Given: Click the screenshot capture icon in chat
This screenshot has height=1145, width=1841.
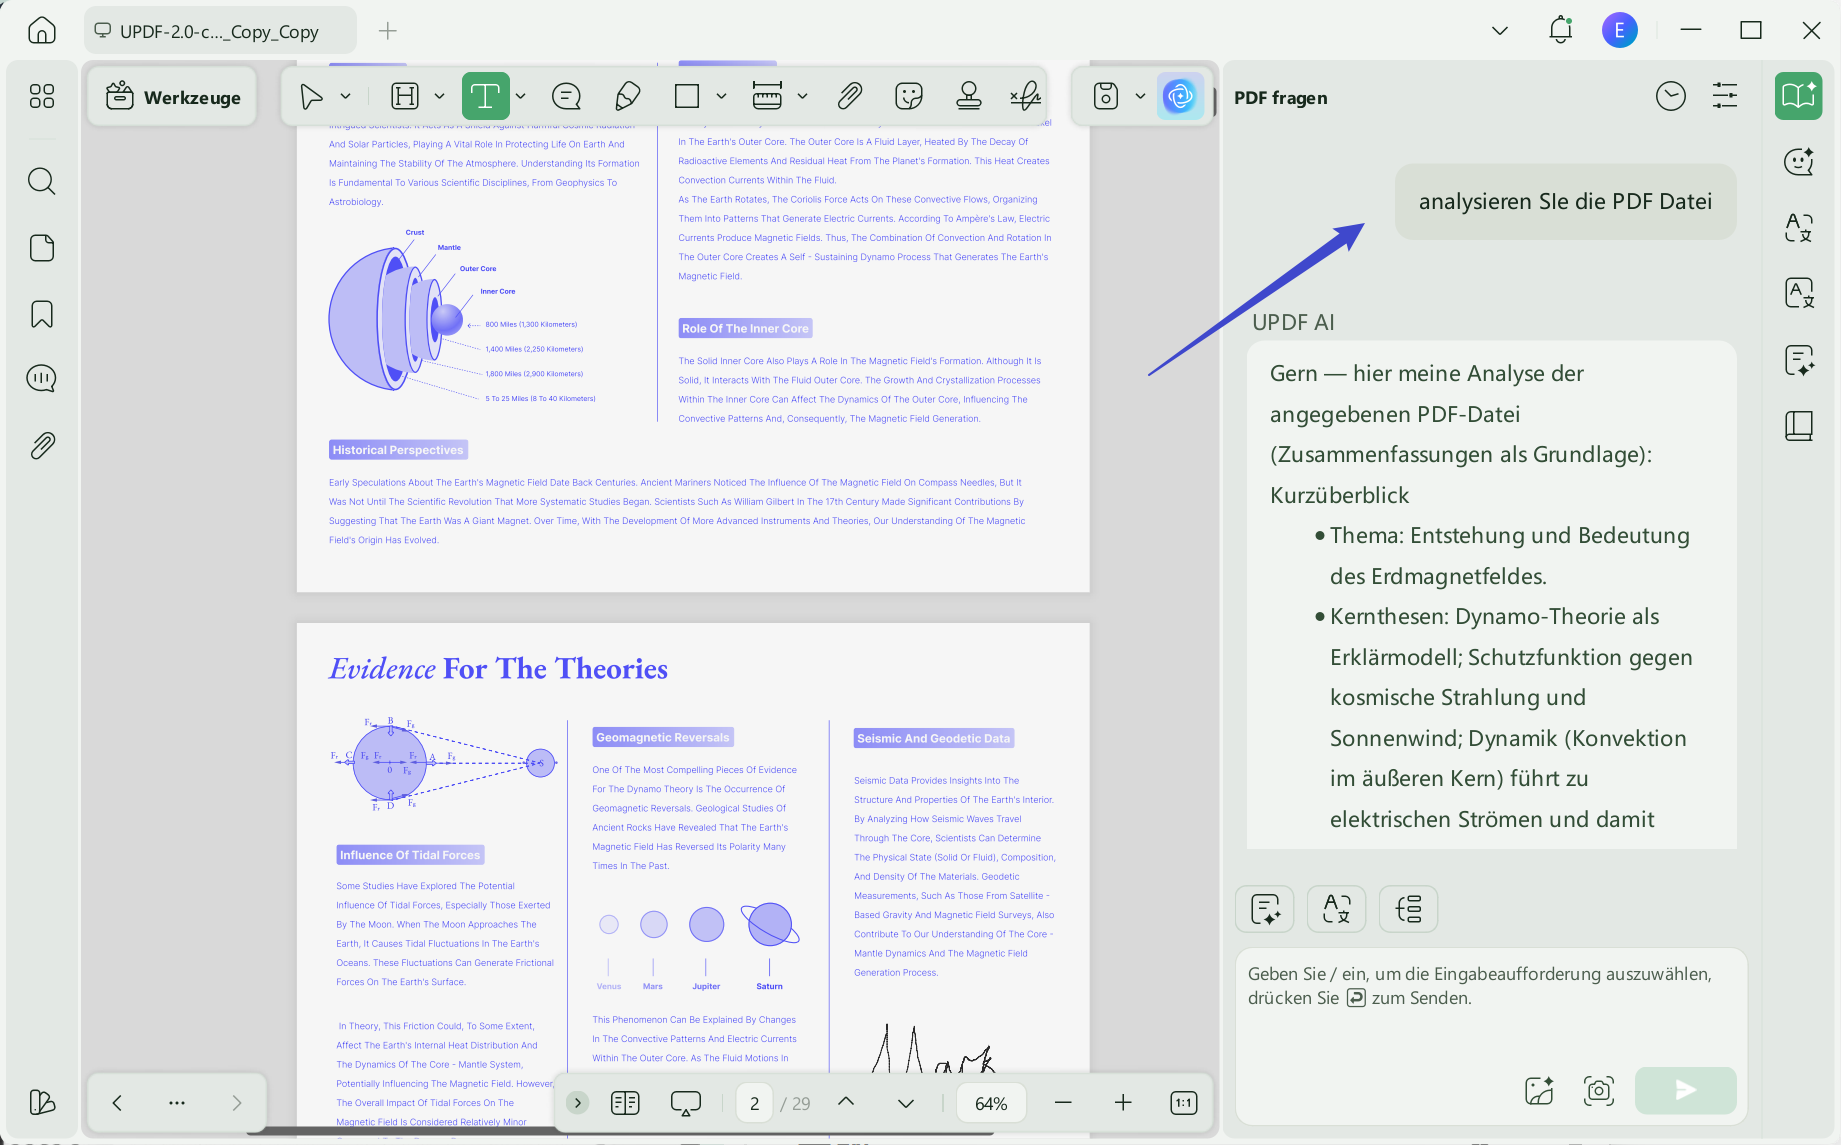Looking at the screenshot, I should [x=1599, y=1090].
